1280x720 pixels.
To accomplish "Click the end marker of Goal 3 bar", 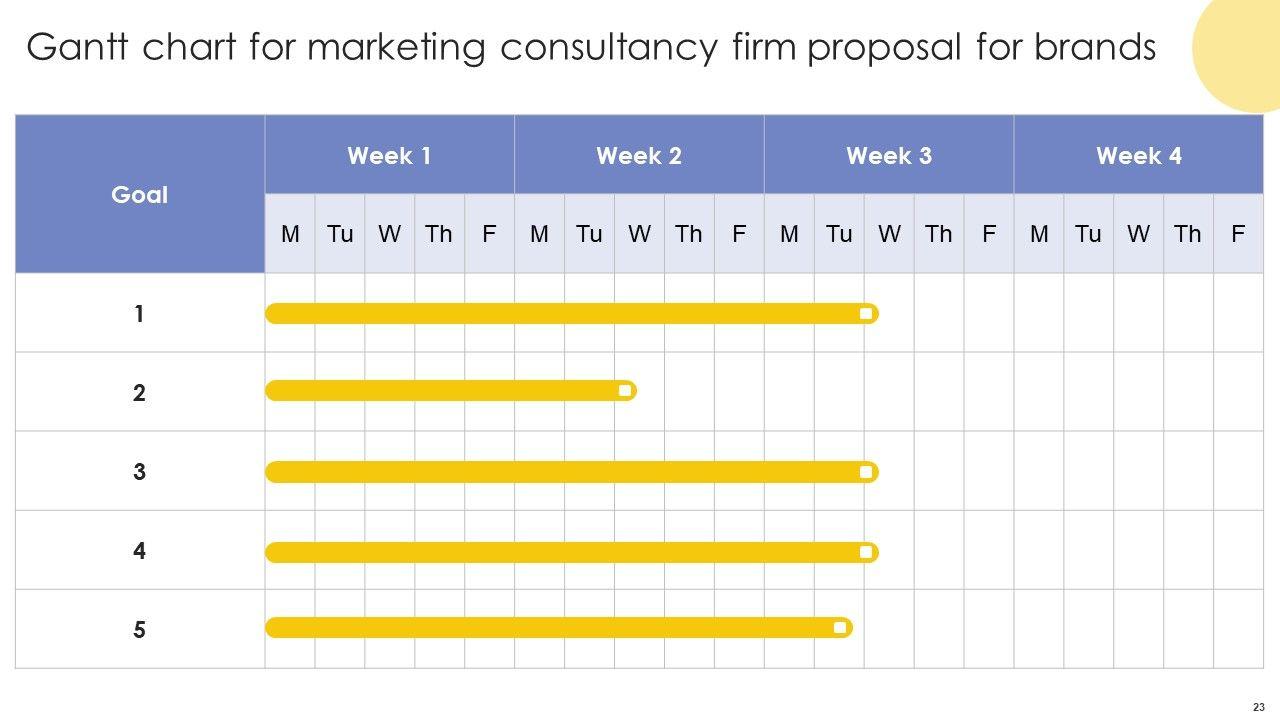I will [x=866, y=472].
